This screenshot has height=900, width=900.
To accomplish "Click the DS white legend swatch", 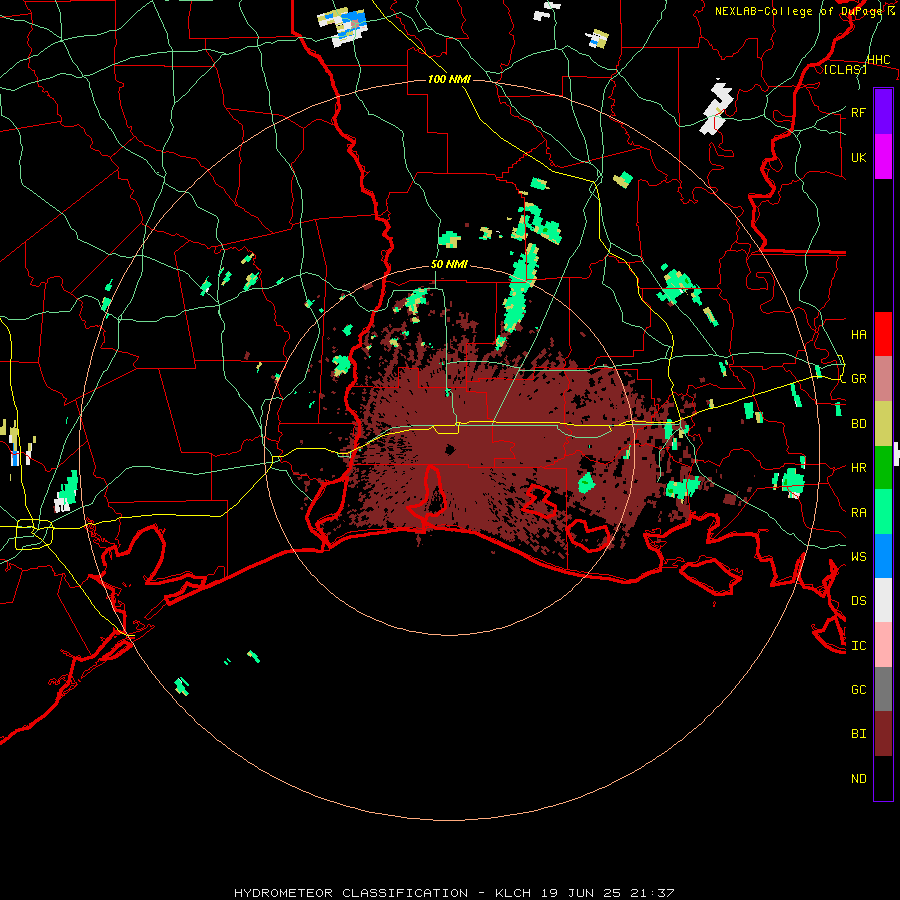I will coord(883,600).
